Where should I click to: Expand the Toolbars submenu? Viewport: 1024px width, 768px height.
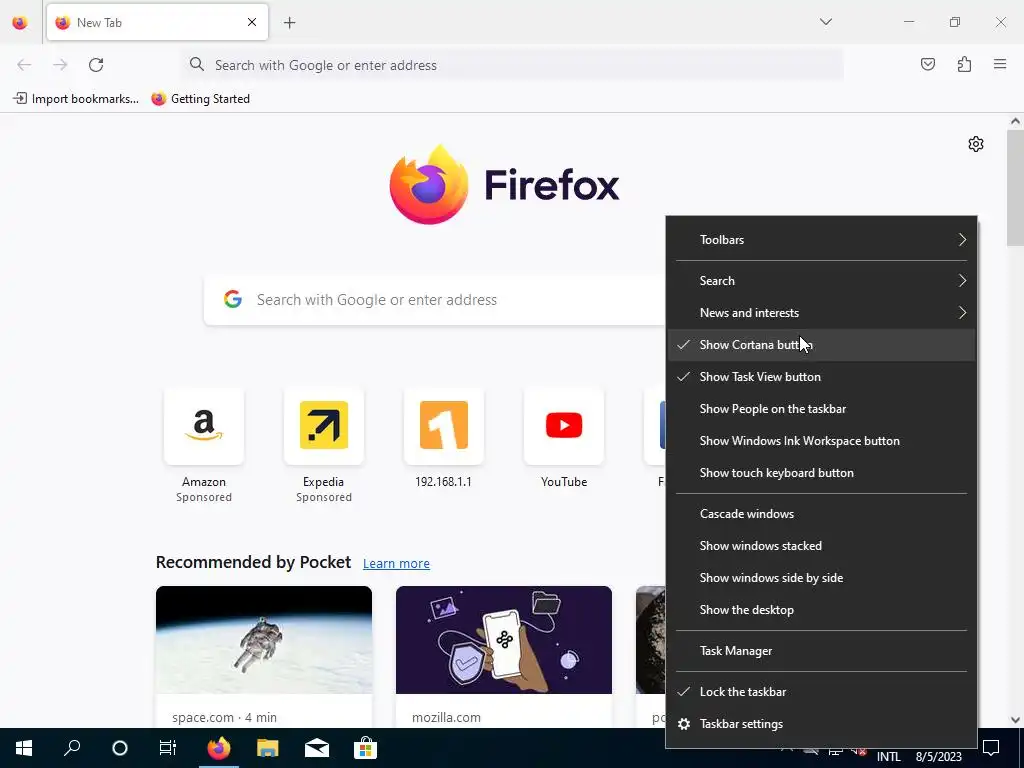click(x=822, y=240)
